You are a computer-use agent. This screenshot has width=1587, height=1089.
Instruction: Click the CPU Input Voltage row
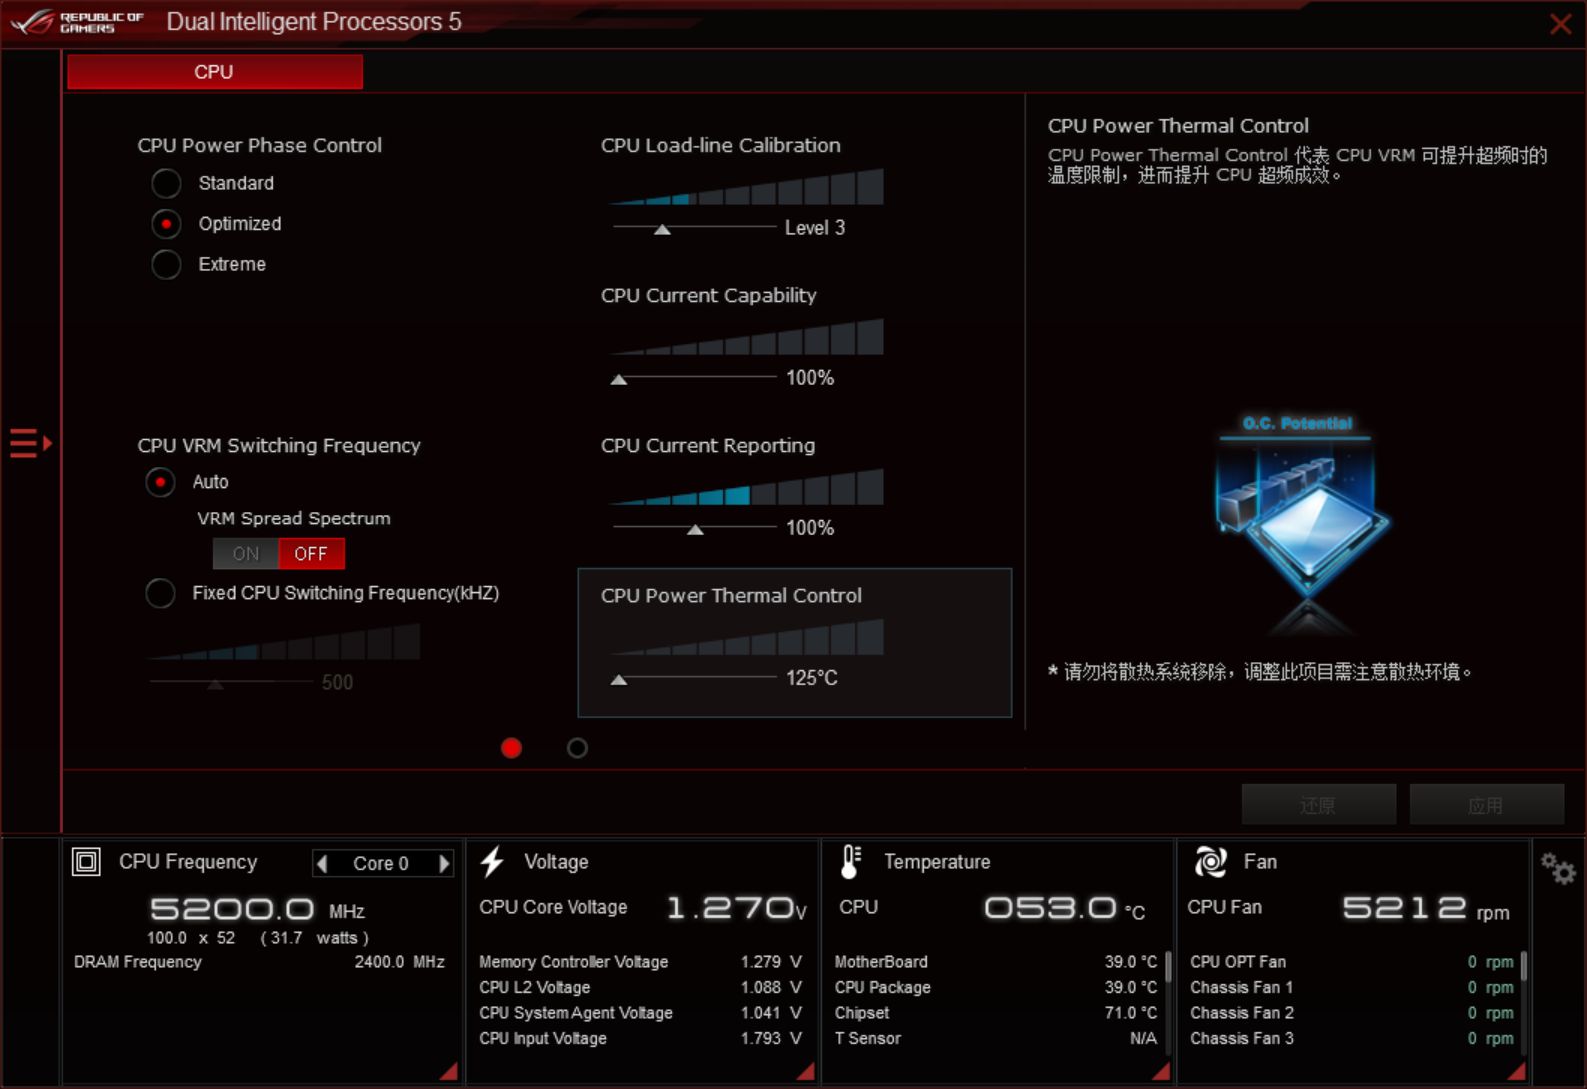640,1039
